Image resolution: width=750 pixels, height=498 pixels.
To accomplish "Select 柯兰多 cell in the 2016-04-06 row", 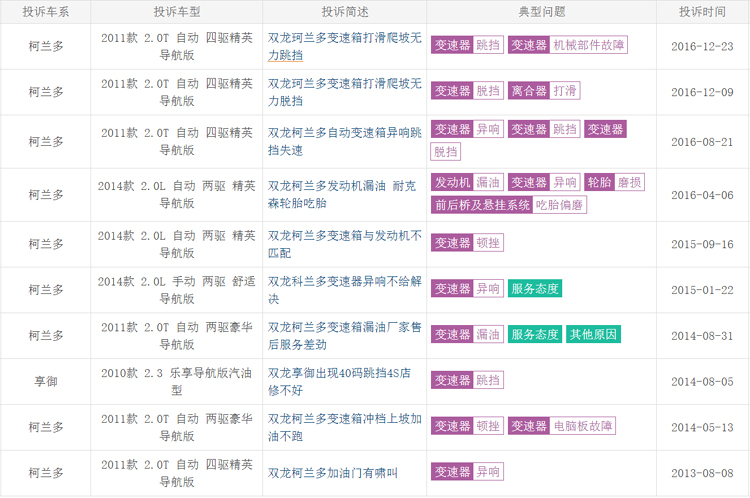I will pos(46,195).
